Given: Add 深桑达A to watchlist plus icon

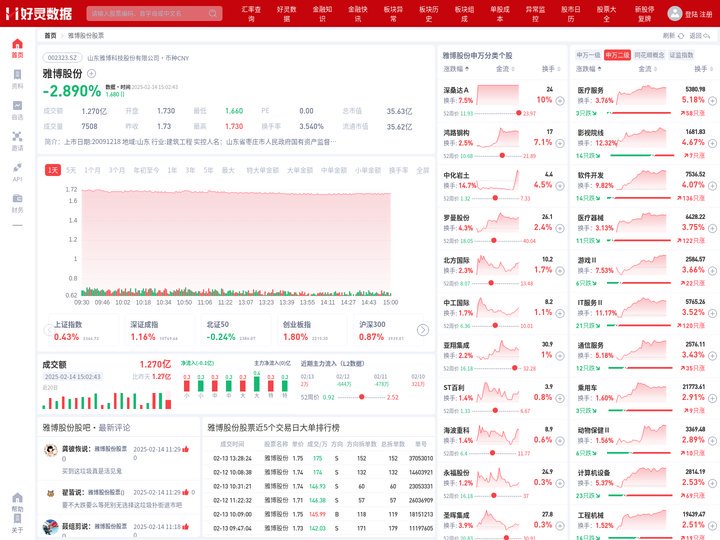Looking at the screenshot, I should [560, 101].
